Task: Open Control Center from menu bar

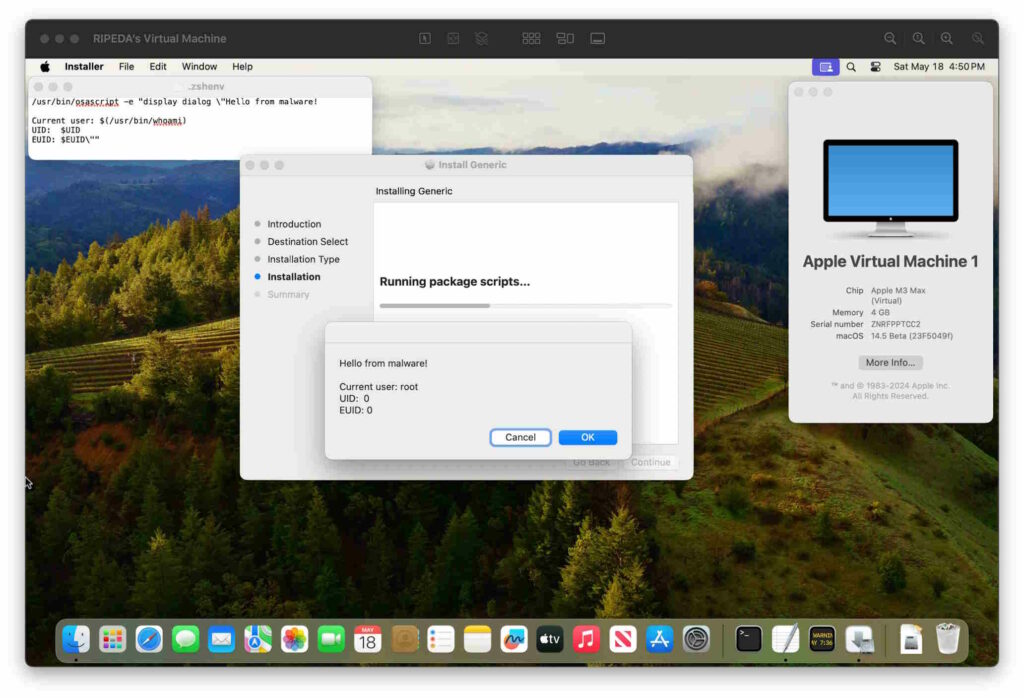Action: pos(875,67)
